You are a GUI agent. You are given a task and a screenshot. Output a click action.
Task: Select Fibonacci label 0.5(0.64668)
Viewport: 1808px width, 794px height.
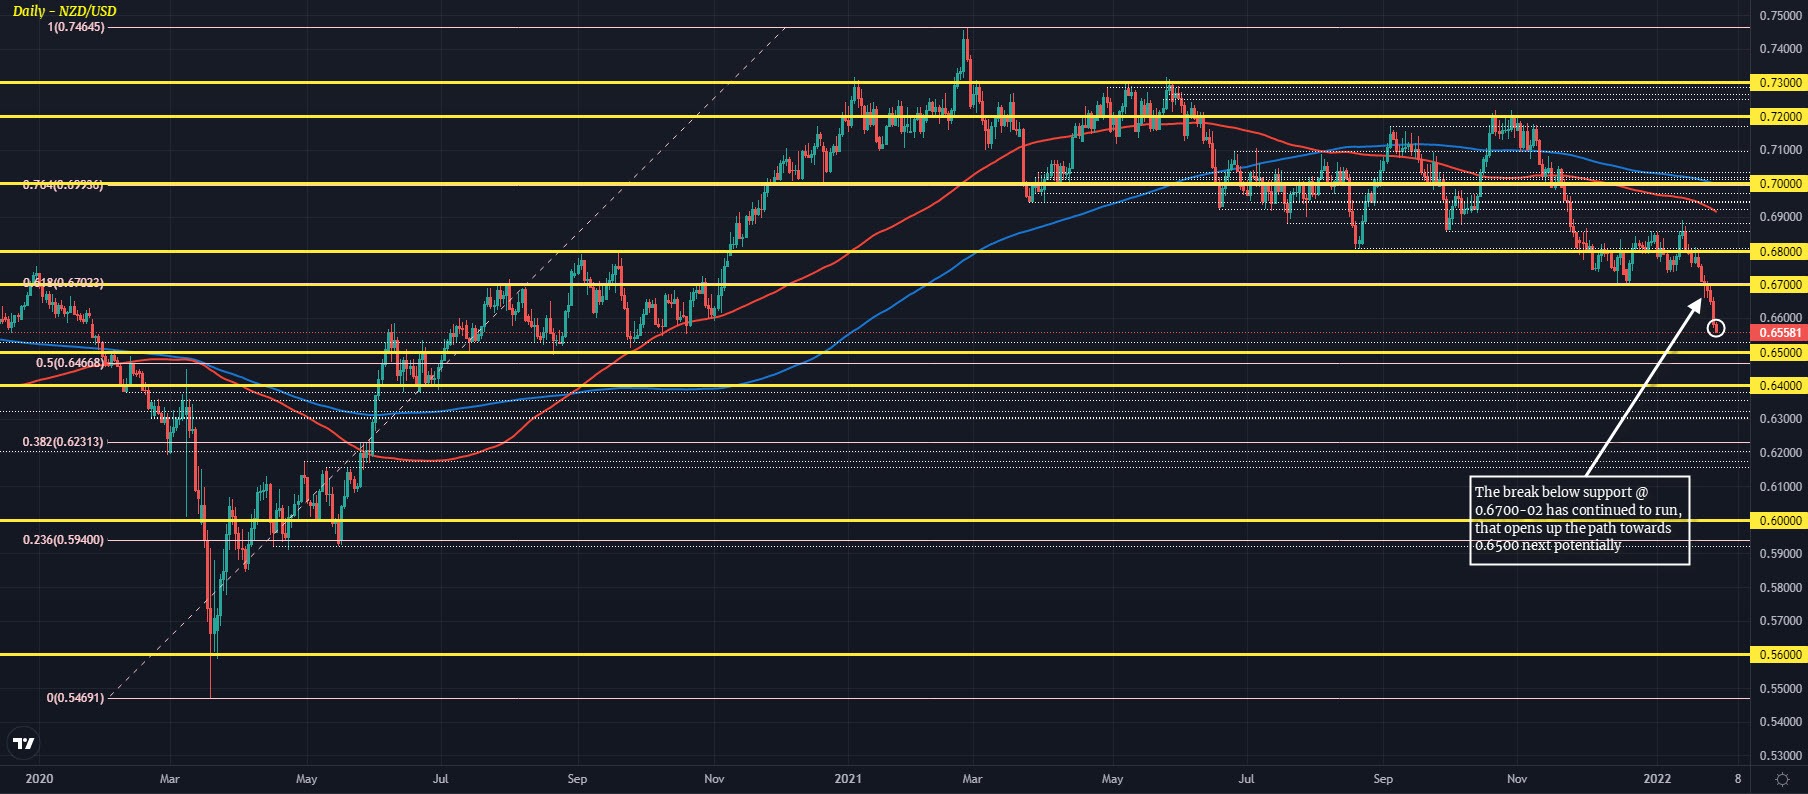70,363
